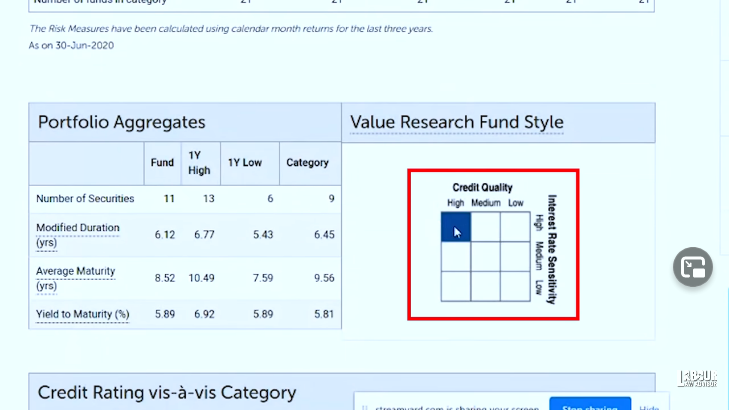
Task: Click the Interest Rate Sensitivity label
Action: 551,250
